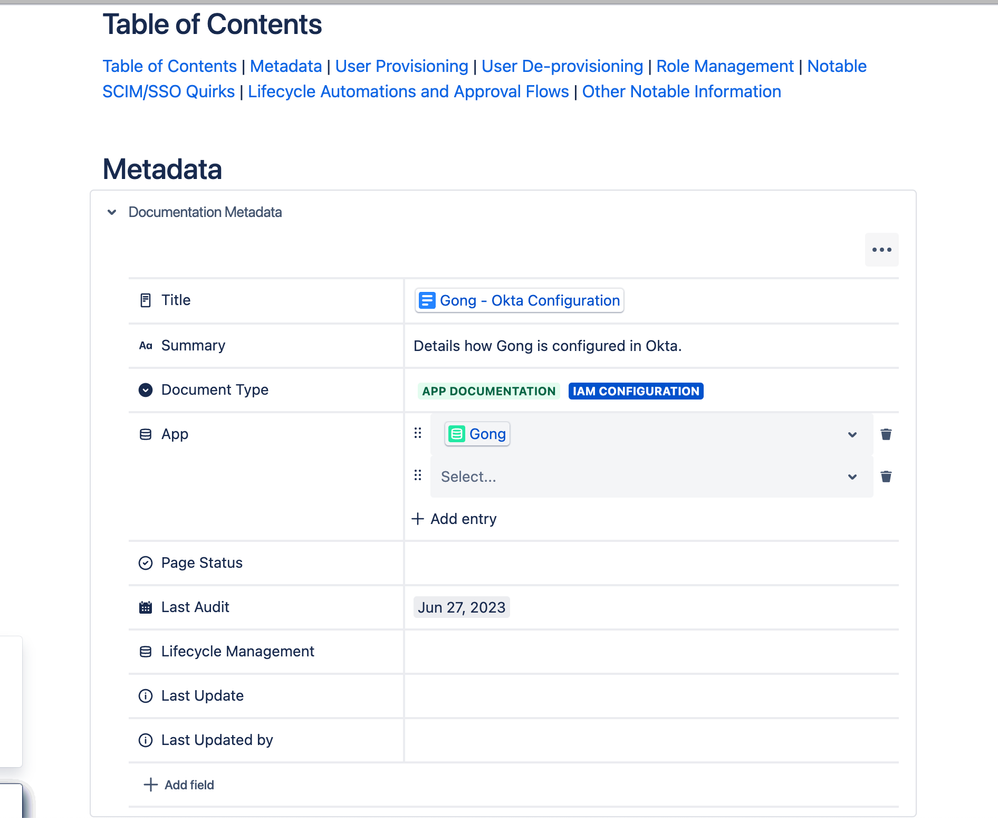The width and height of the screenshot is (998, 818).
Task: Jump to Table of Contents link
Action: click(169, 66)
